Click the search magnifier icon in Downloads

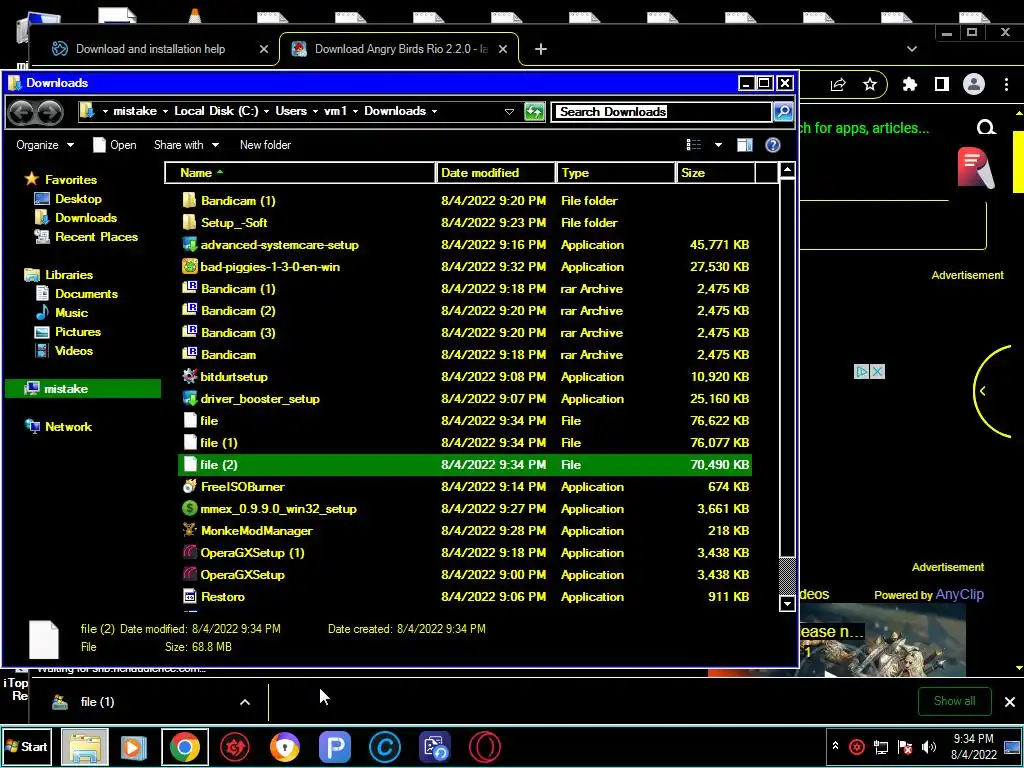[782, 112]
